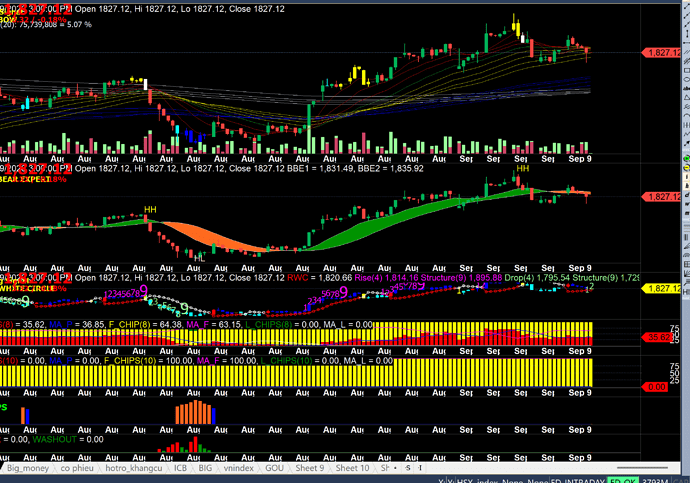
Task: Click the HL label under the August low
Action: pyautogui.click(x=199, y=258)
